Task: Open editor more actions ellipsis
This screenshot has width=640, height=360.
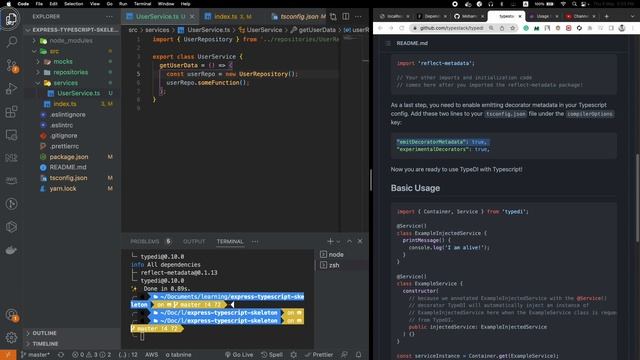Action: (x=358, y=17)
